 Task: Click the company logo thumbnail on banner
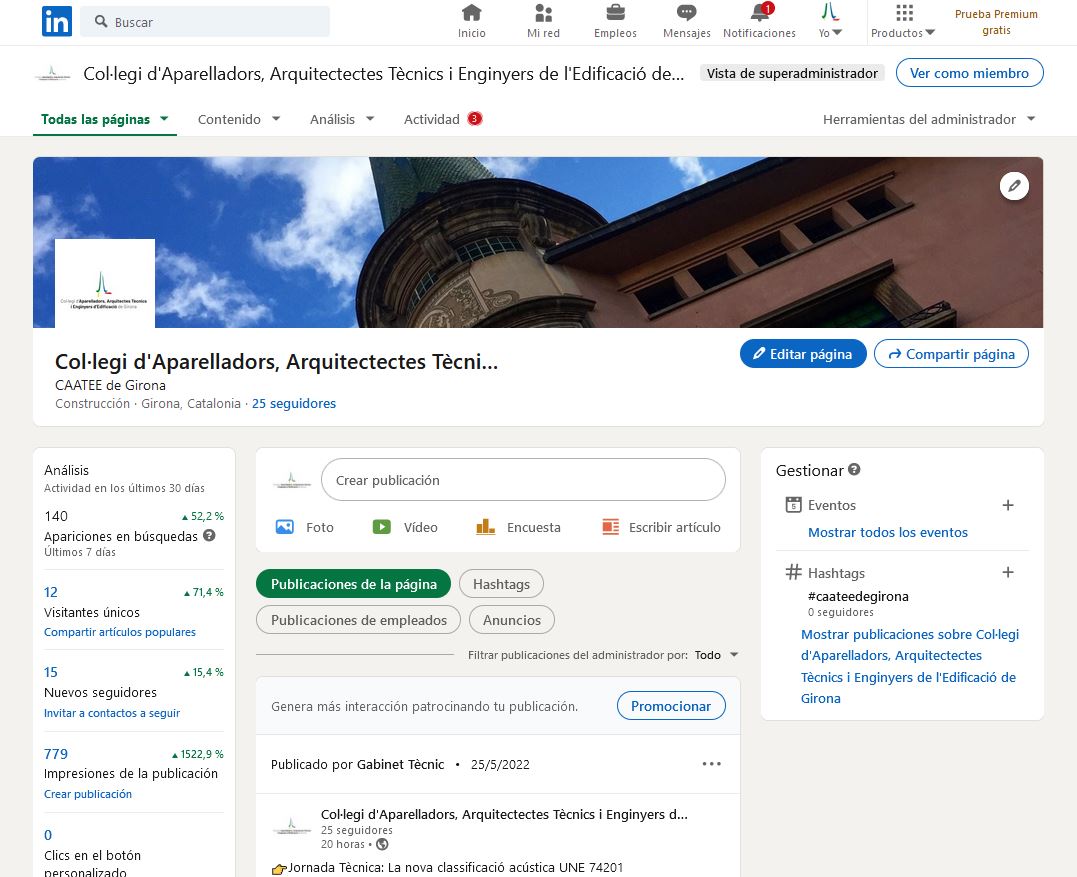tap(105, 283)
